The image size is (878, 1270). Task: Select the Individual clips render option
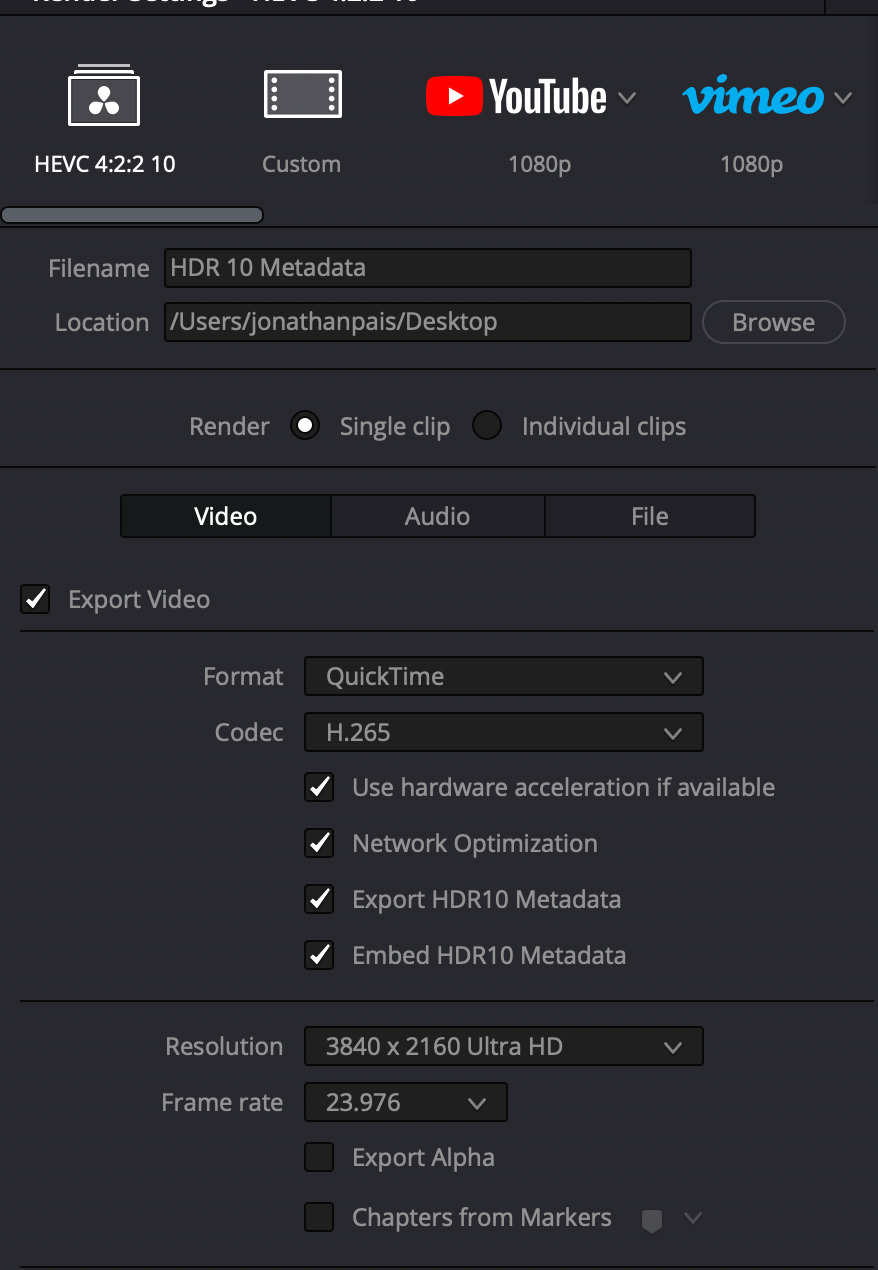(x=487, y=426)
